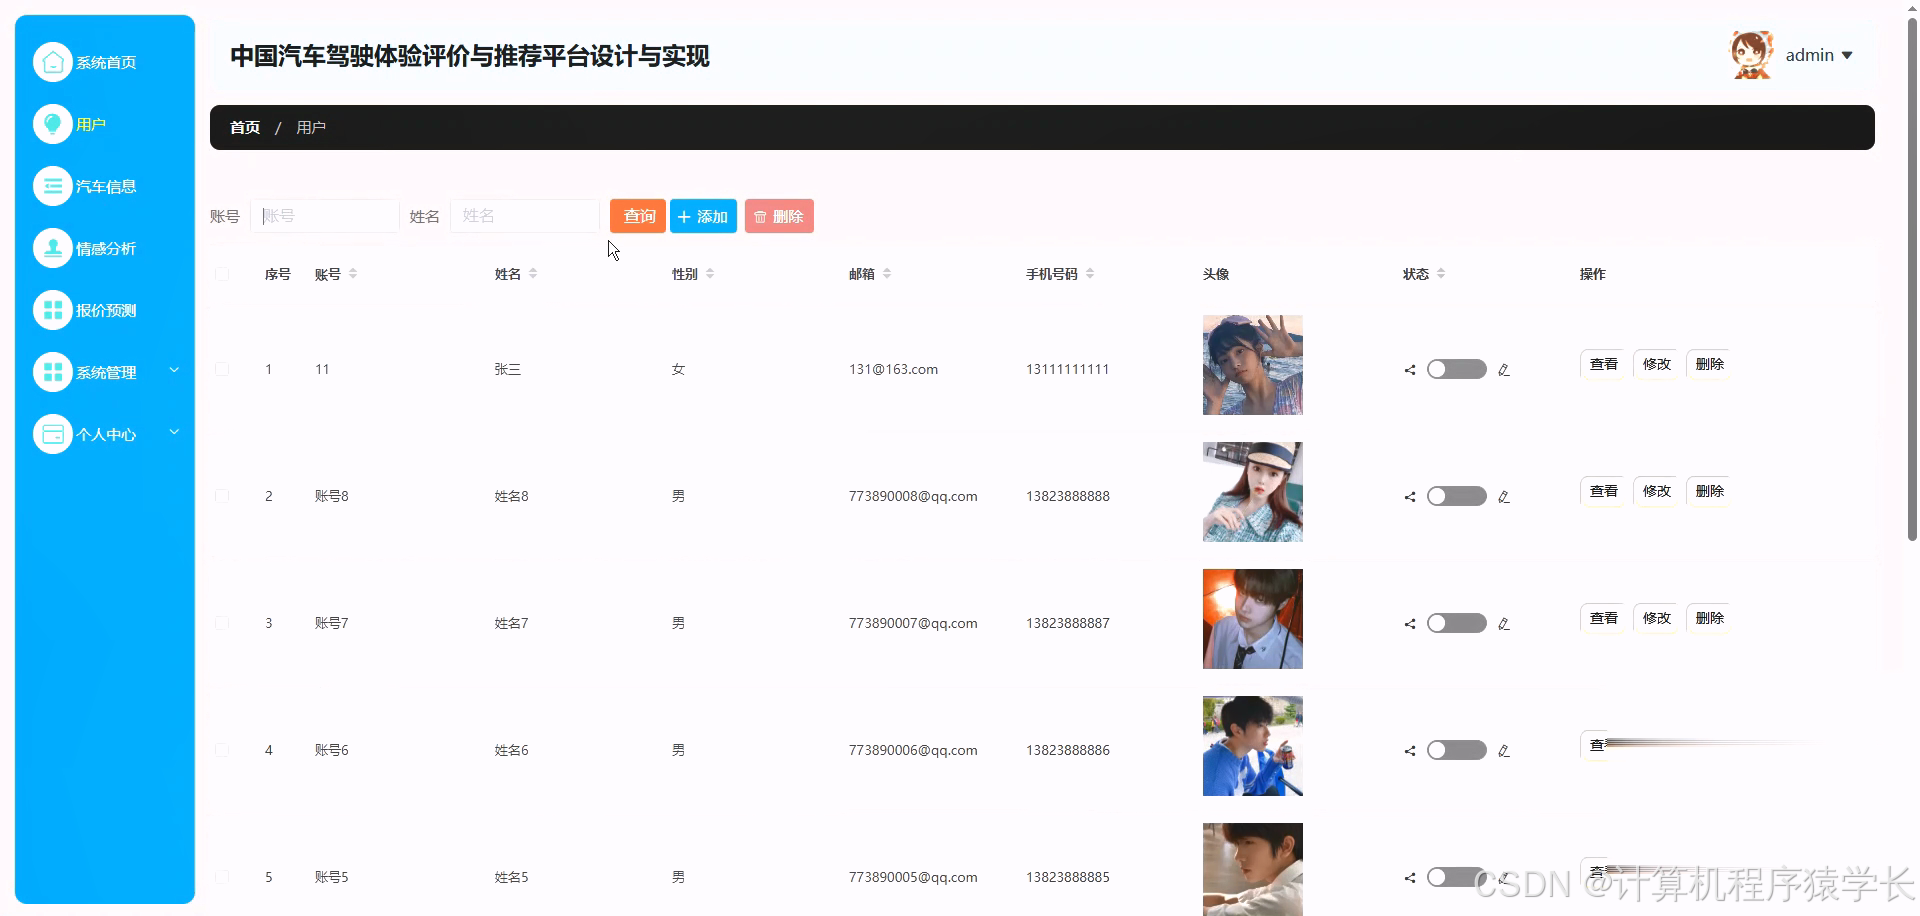Viewport: 1920px width, 916px height.
Task: Click 张三's avatar thumbnail
Action: pos(1253,365)
